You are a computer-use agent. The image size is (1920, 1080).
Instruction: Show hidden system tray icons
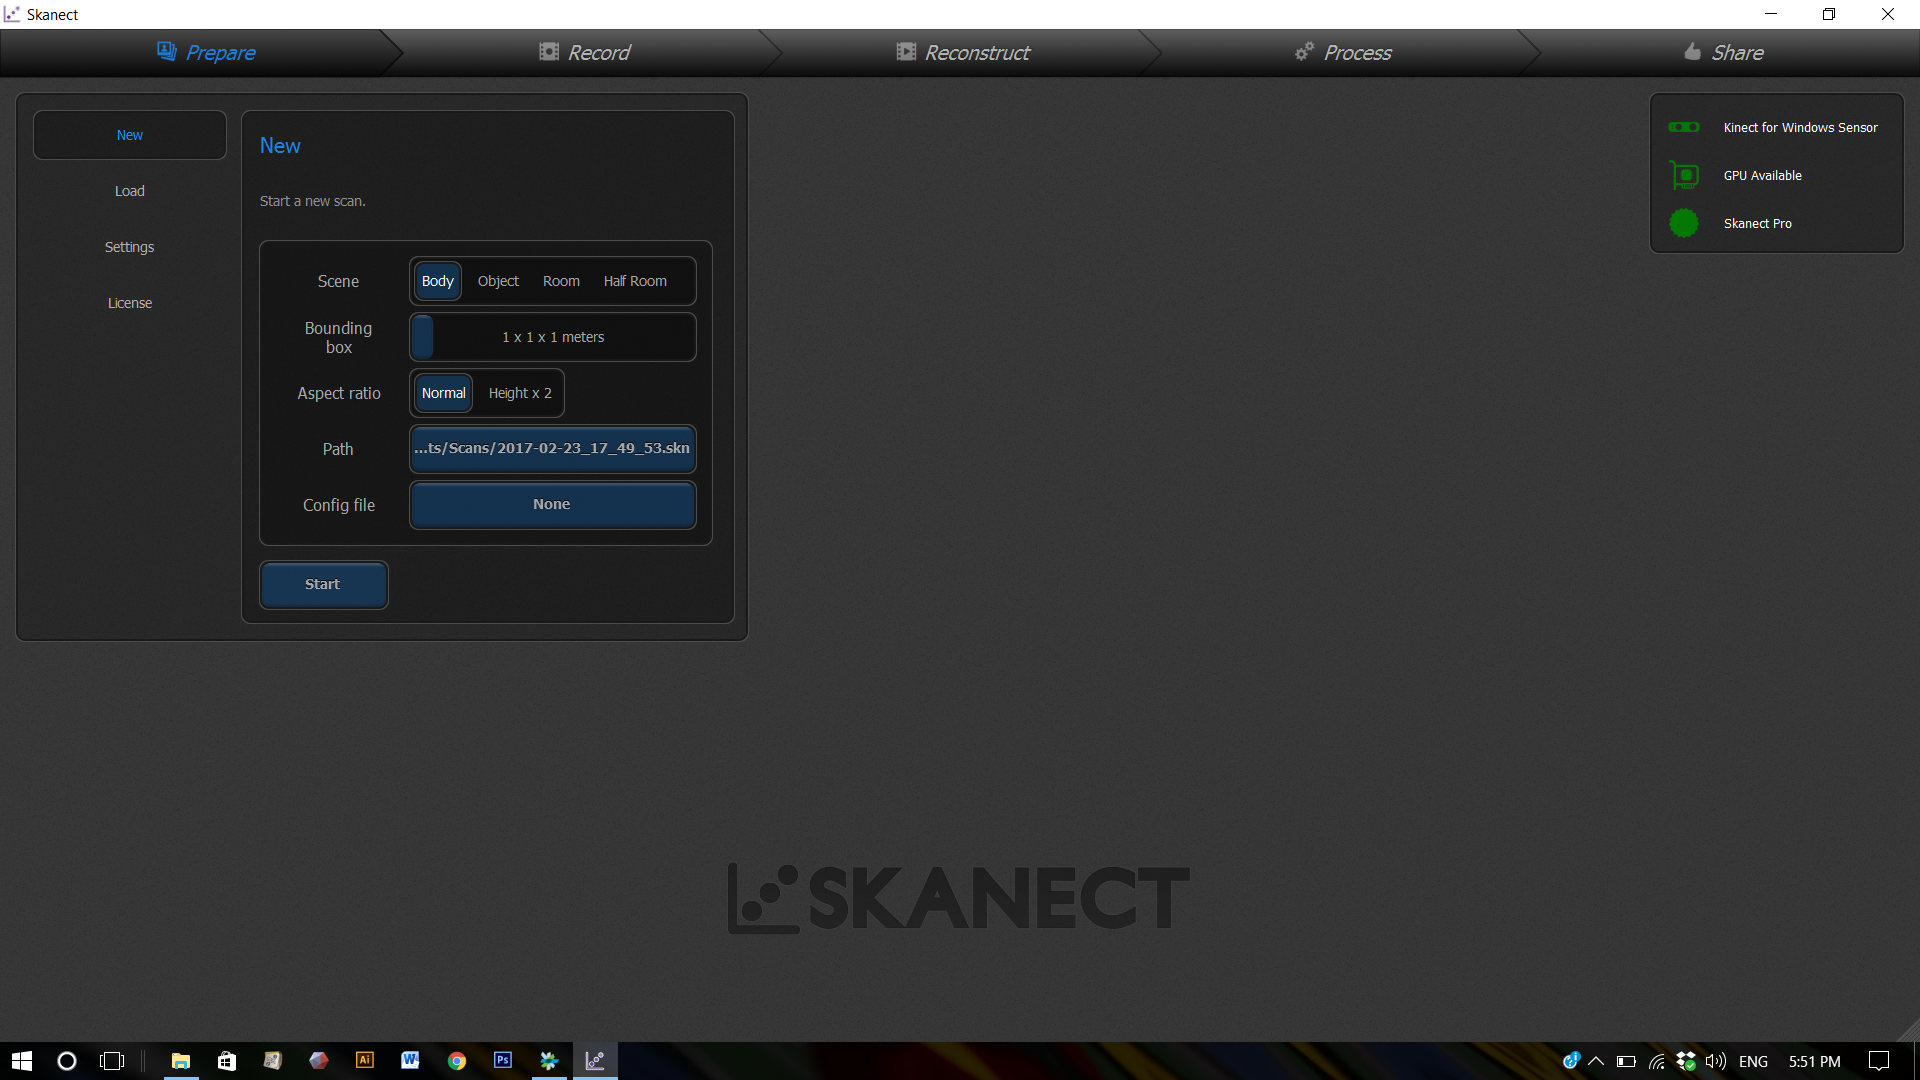tap(1596, 1061)
